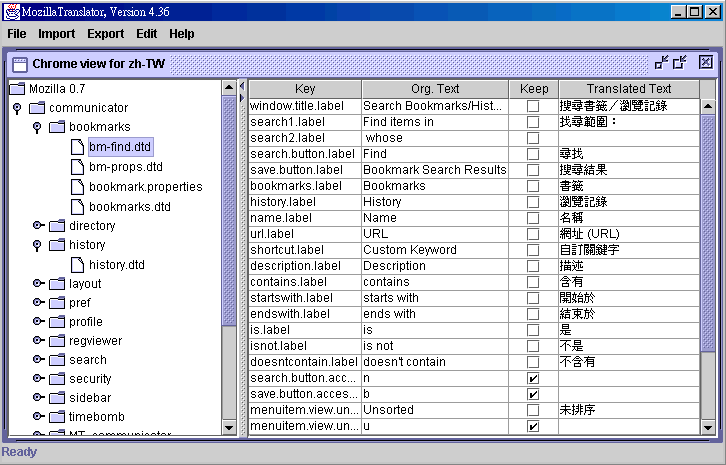Click the Chrome view internal frame icon

pyautogui.click(x=20, y=64)
